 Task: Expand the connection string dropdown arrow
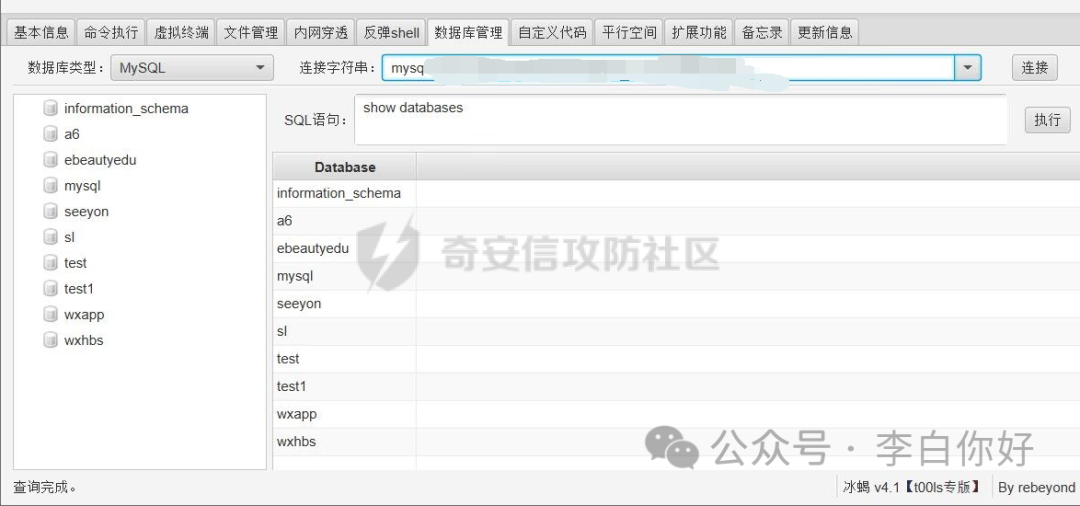pyautogui.click(x=968, y=67)
